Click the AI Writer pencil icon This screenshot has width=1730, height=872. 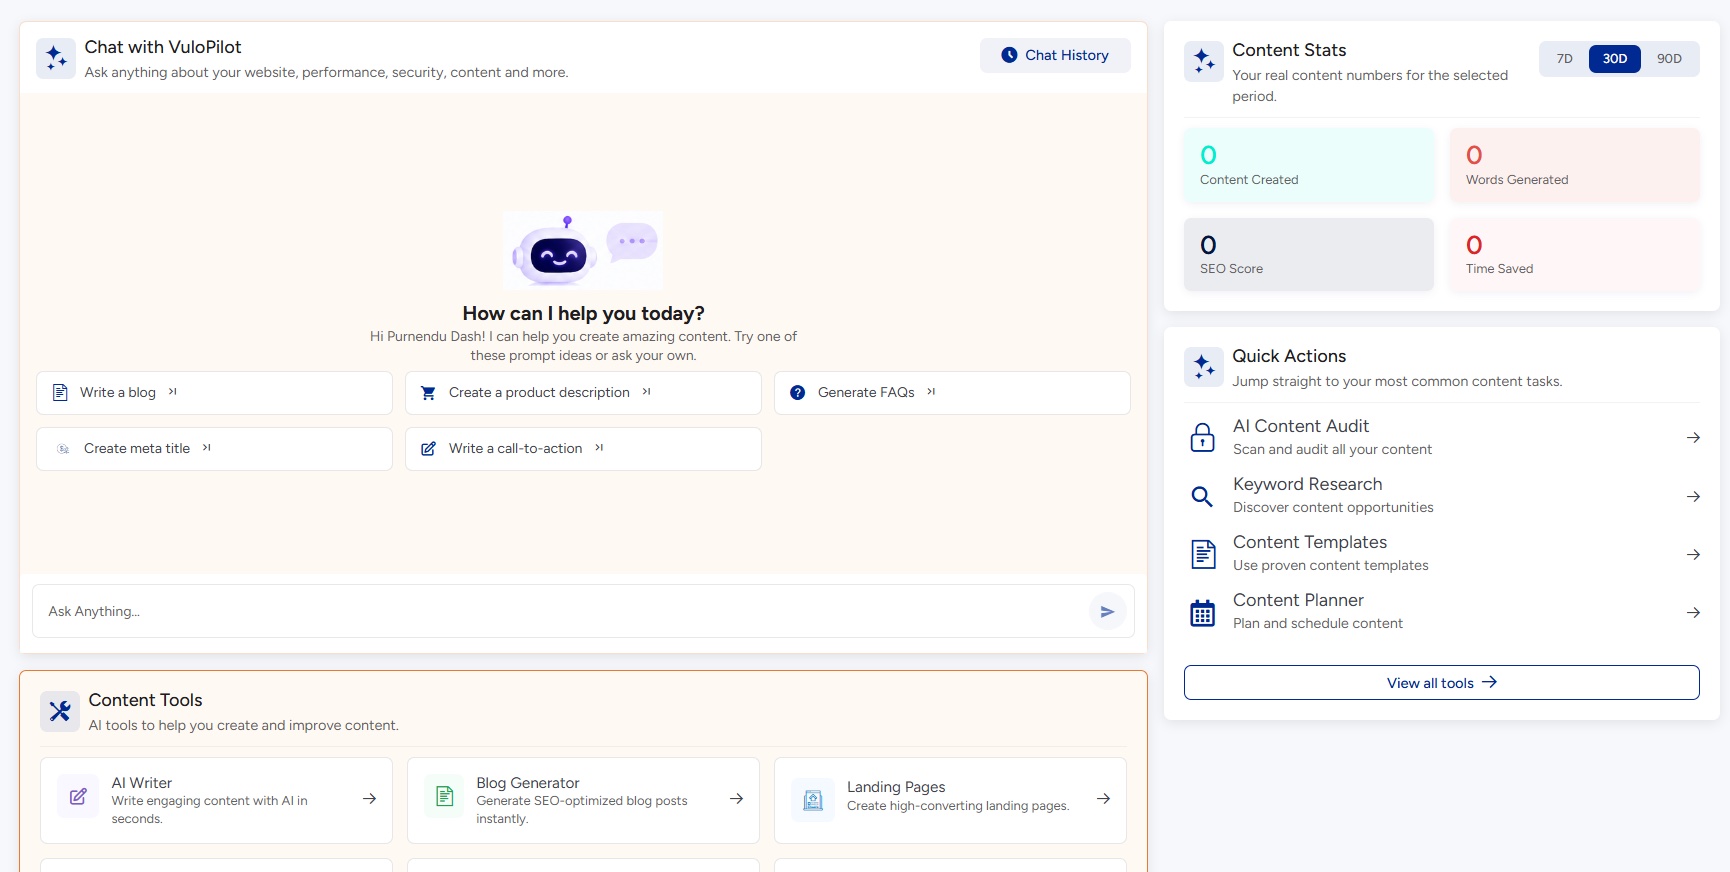[x=78, y=797]
